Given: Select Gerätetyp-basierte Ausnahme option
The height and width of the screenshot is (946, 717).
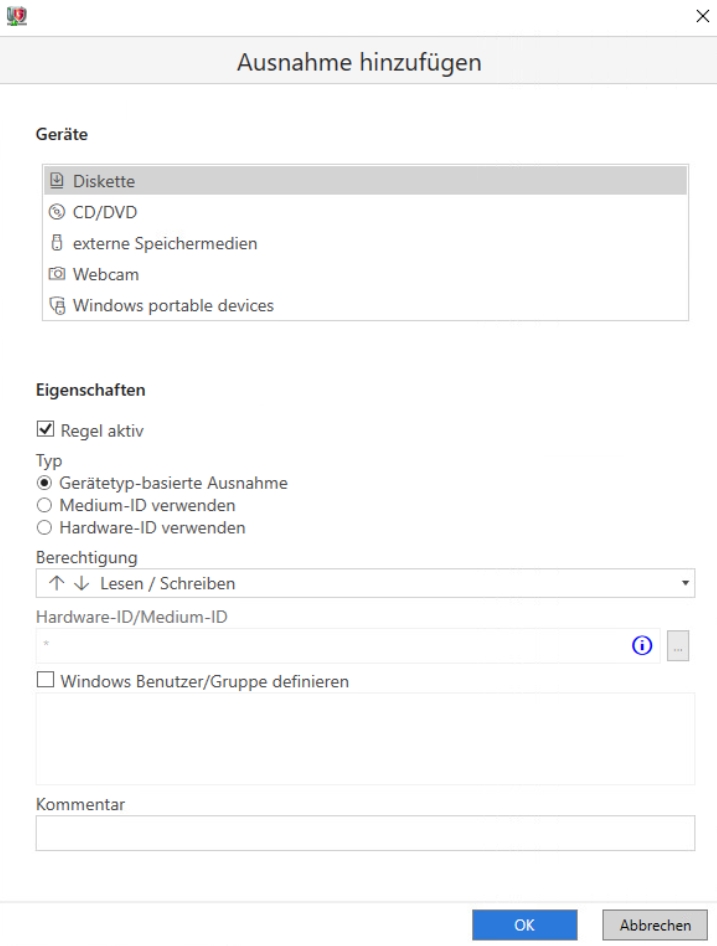Looking at the screenshot, I should (x=44, y=483).
